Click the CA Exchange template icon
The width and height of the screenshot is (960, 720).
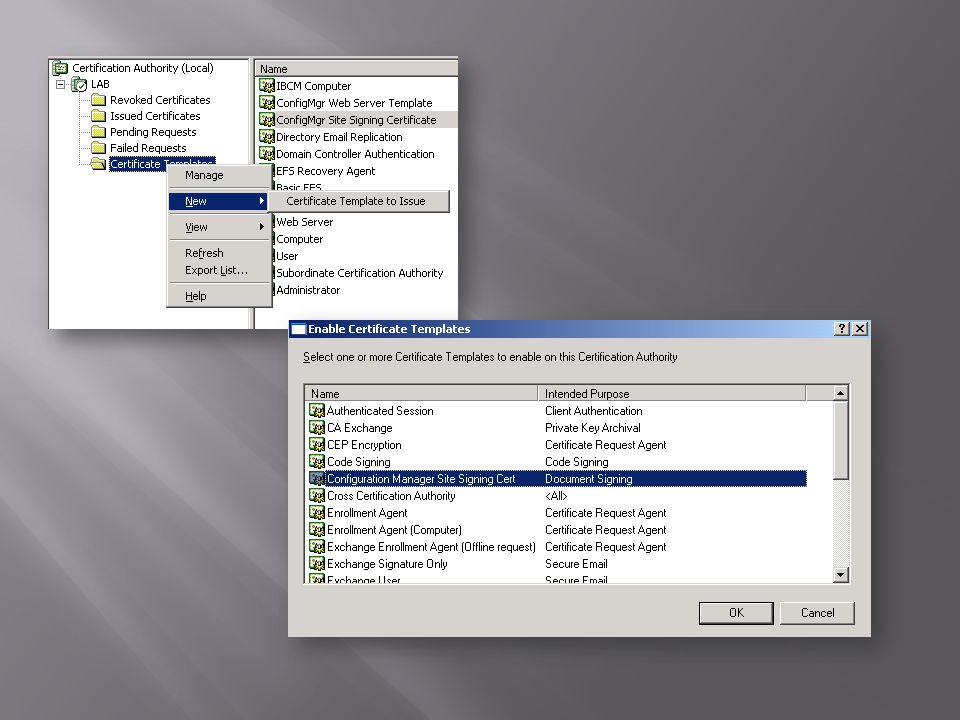click(x=317, y=428)
